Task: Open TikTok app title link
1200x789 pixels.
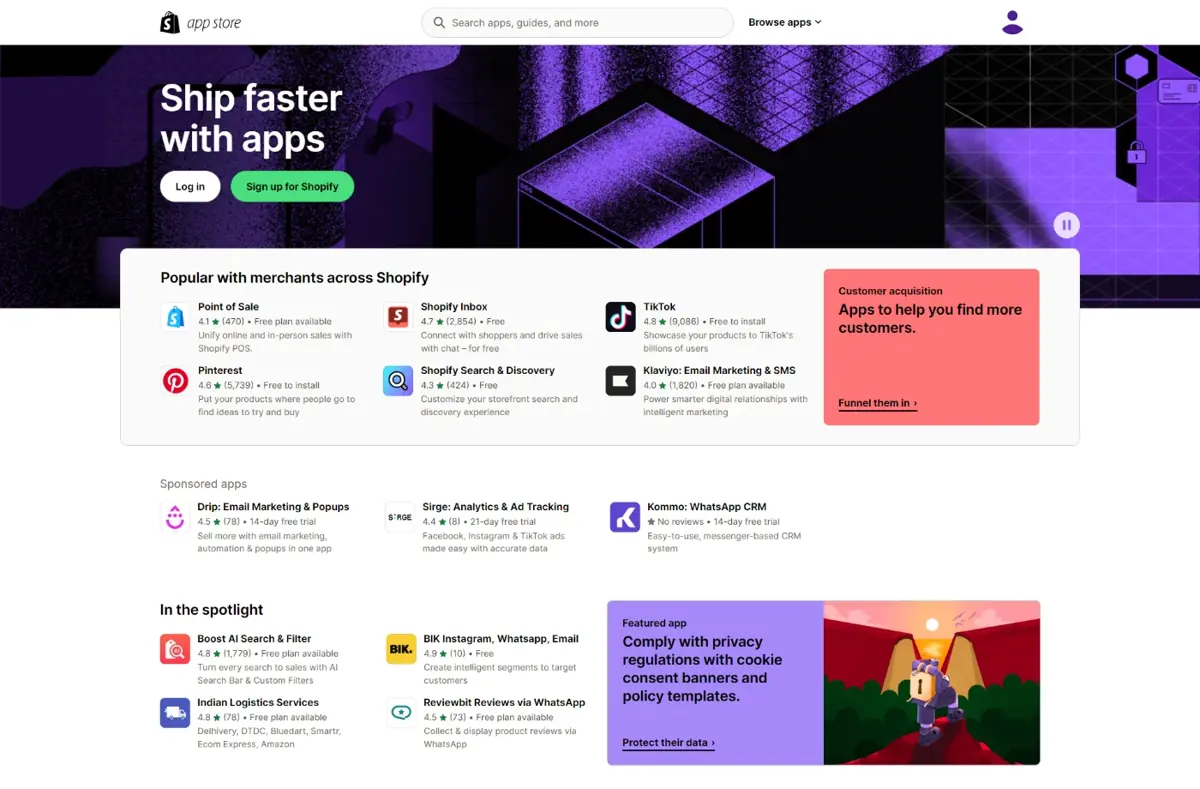Action: tap(659, 307)
